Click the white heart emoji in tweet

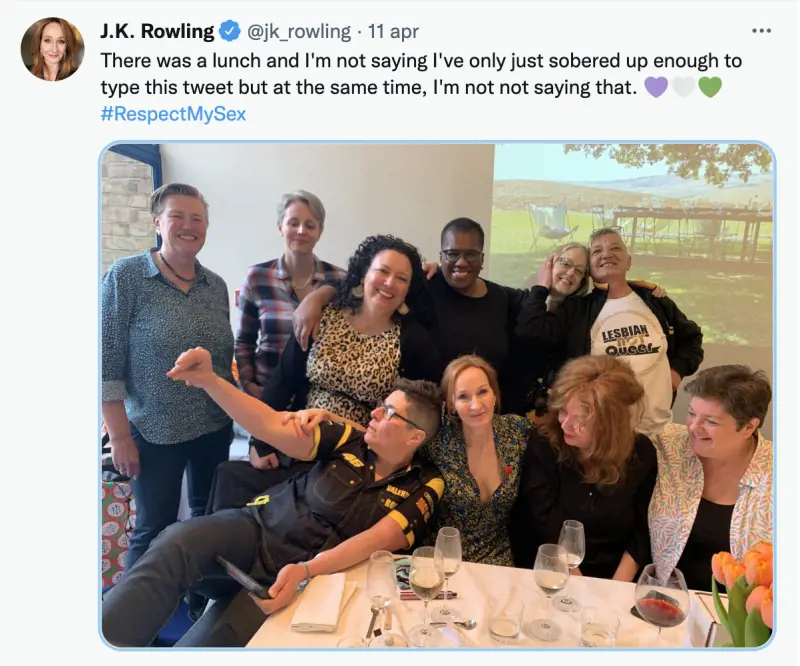click(683, 87)
